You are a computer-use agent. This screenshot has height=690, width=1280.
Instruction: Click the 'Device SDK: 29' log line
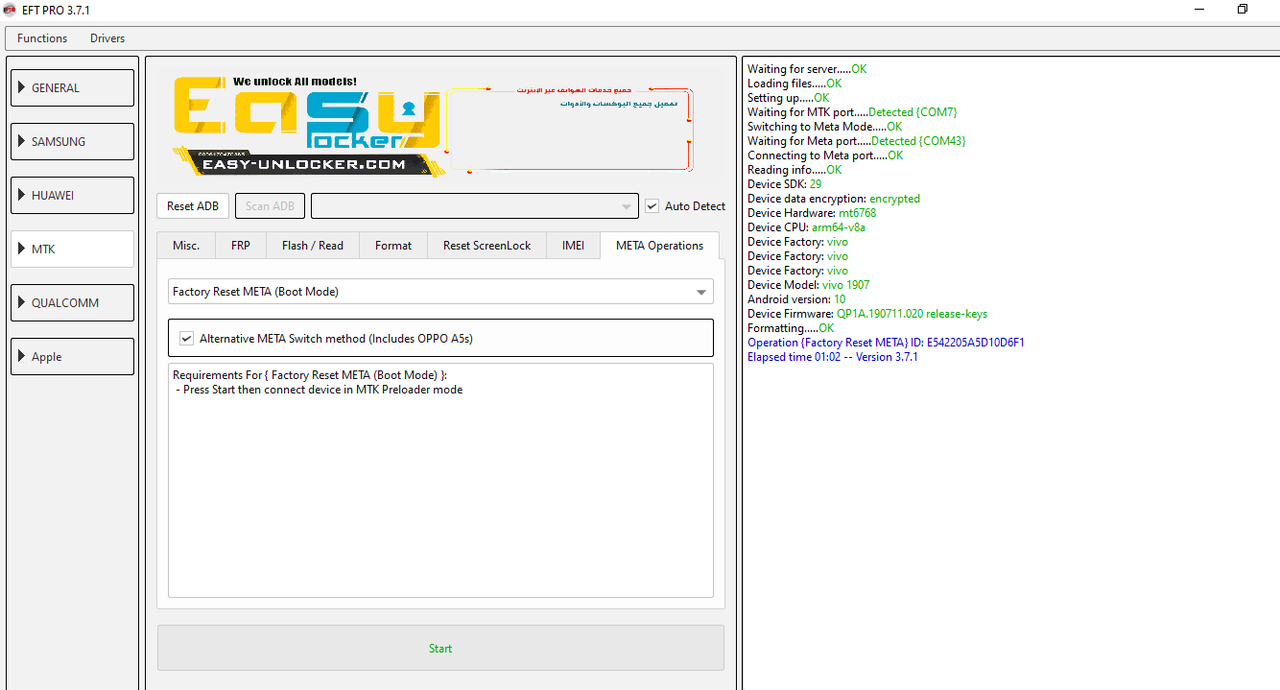click(x=785, y=184)
